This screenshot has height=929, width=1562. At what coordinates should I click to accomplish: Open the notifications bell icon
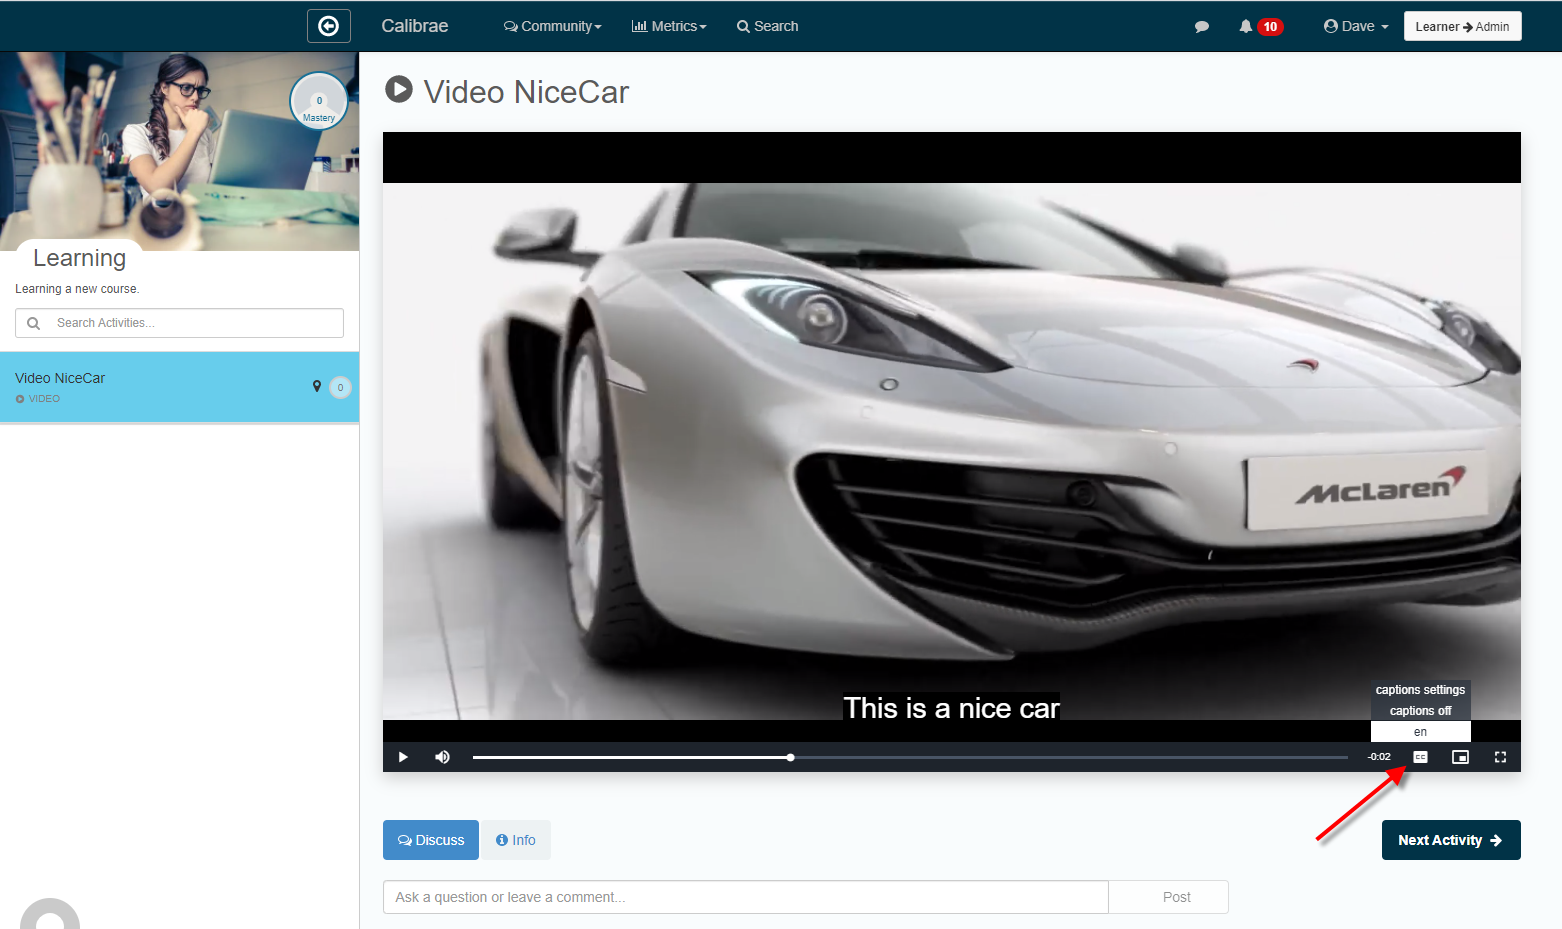tap(1246, 27)
